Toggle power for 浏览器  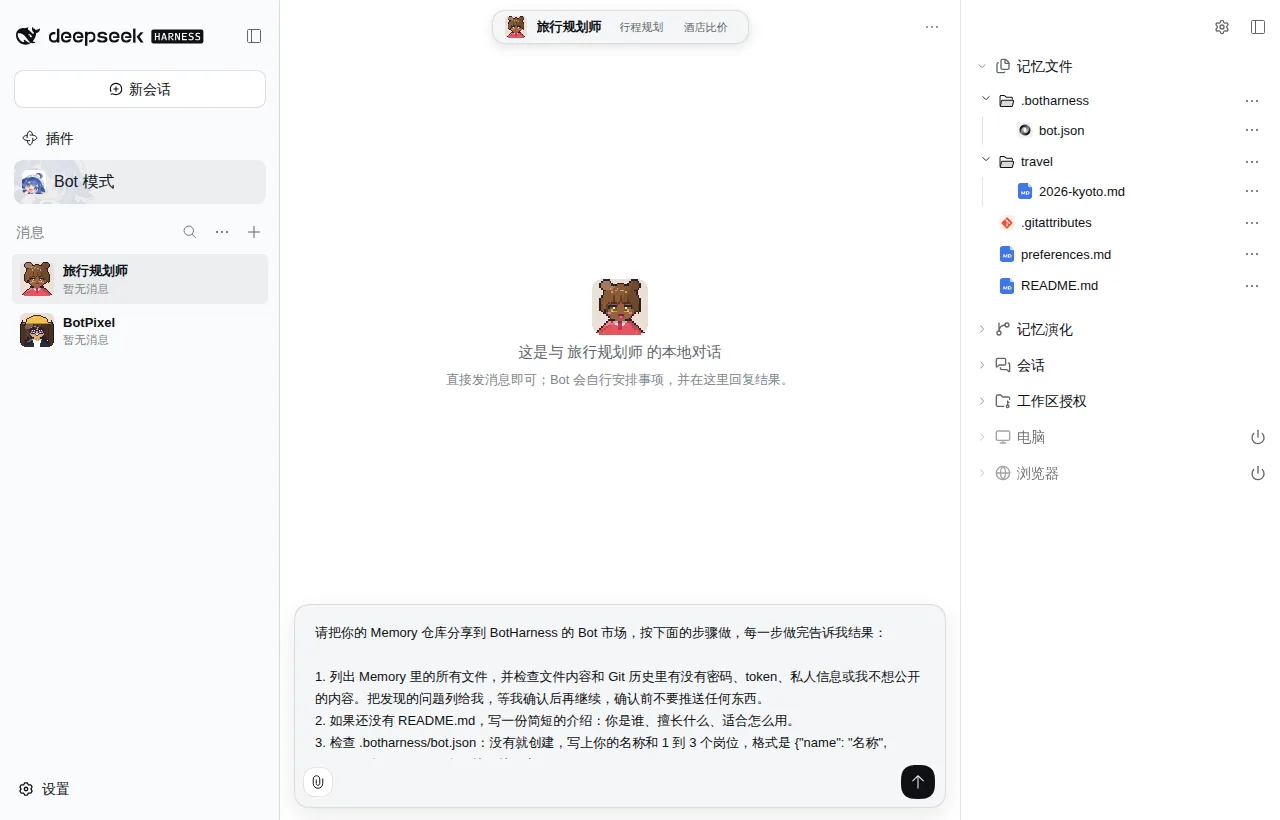tap(1258, 473)
